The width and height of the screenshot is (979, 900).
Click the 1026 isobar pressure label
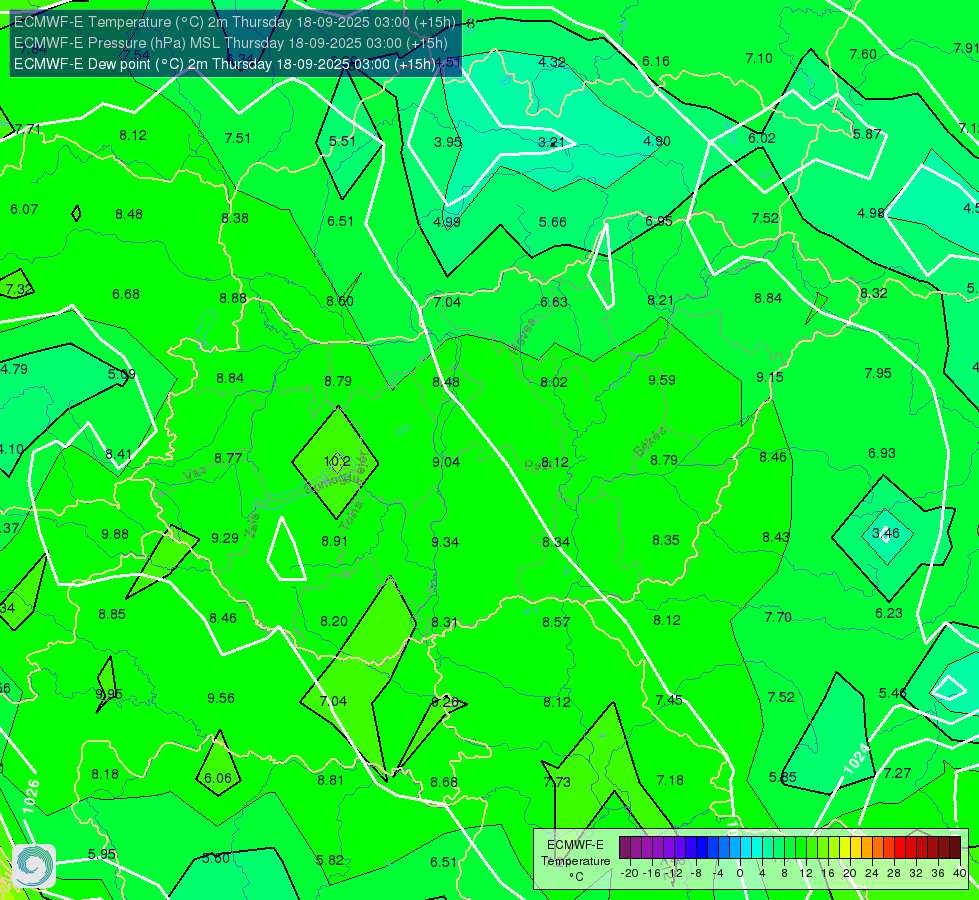coord(31,797)
